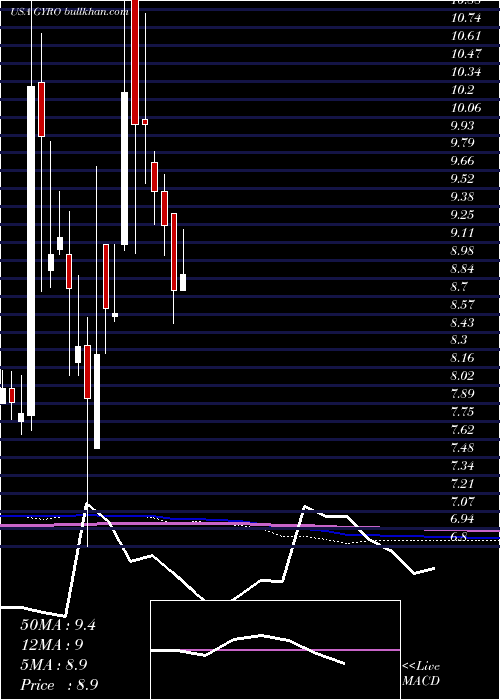Viewport: 500px width, 700px height.
Task: Click the small red candle near 9.93
Action: click(x=145, y=121)
